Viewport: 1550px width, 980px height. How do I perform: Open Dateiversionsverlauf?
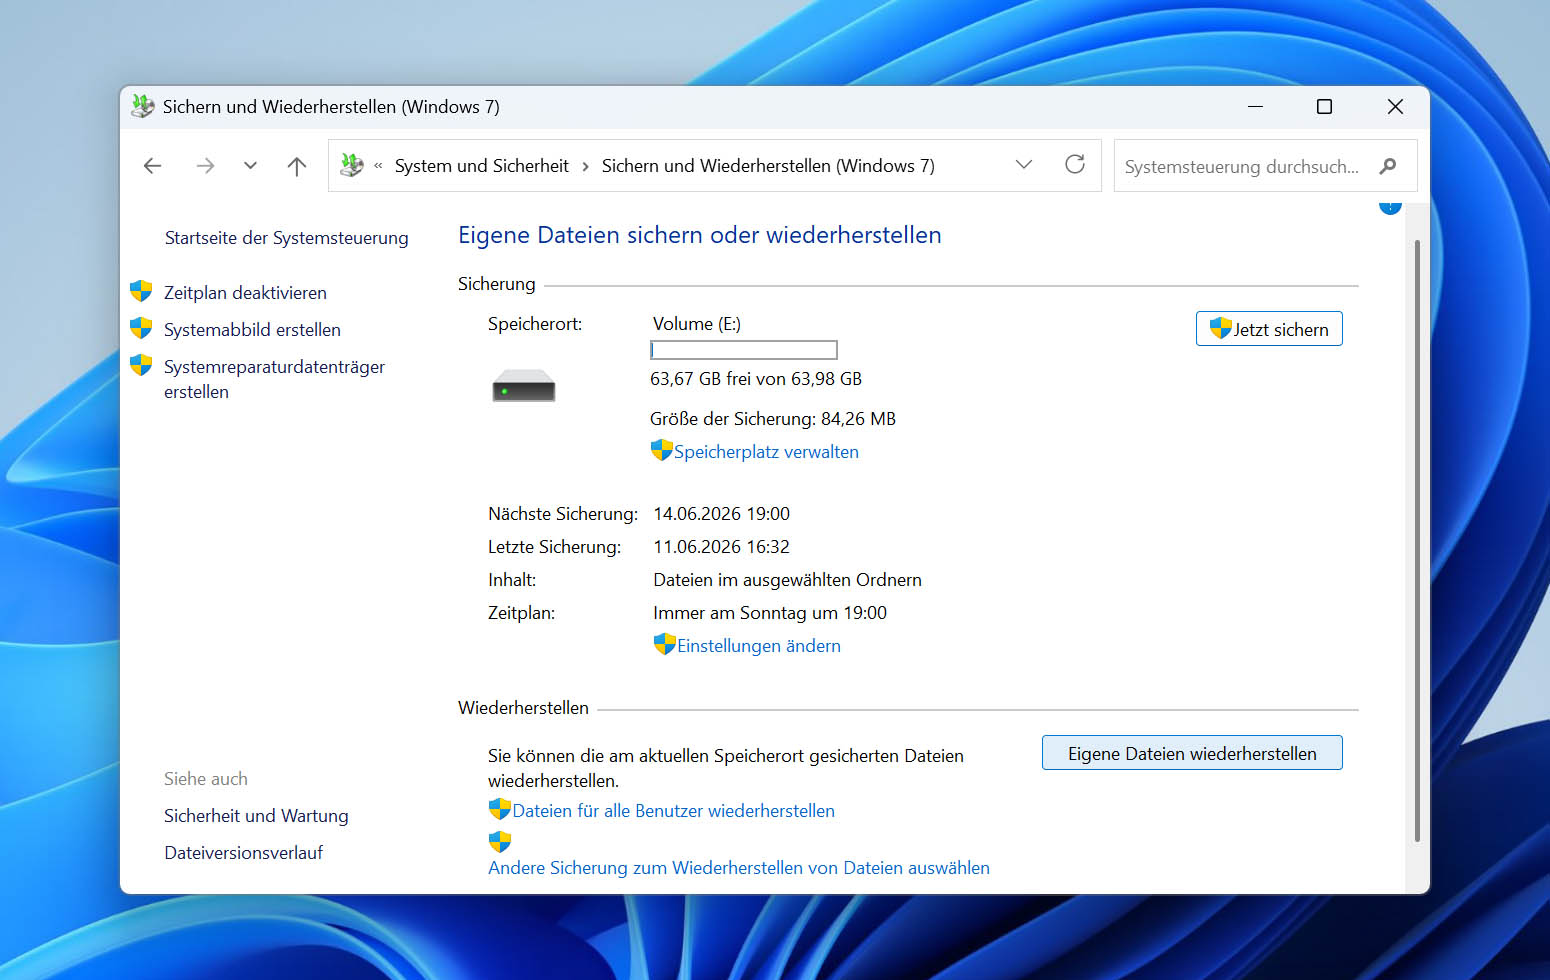[x=243, y=853]
